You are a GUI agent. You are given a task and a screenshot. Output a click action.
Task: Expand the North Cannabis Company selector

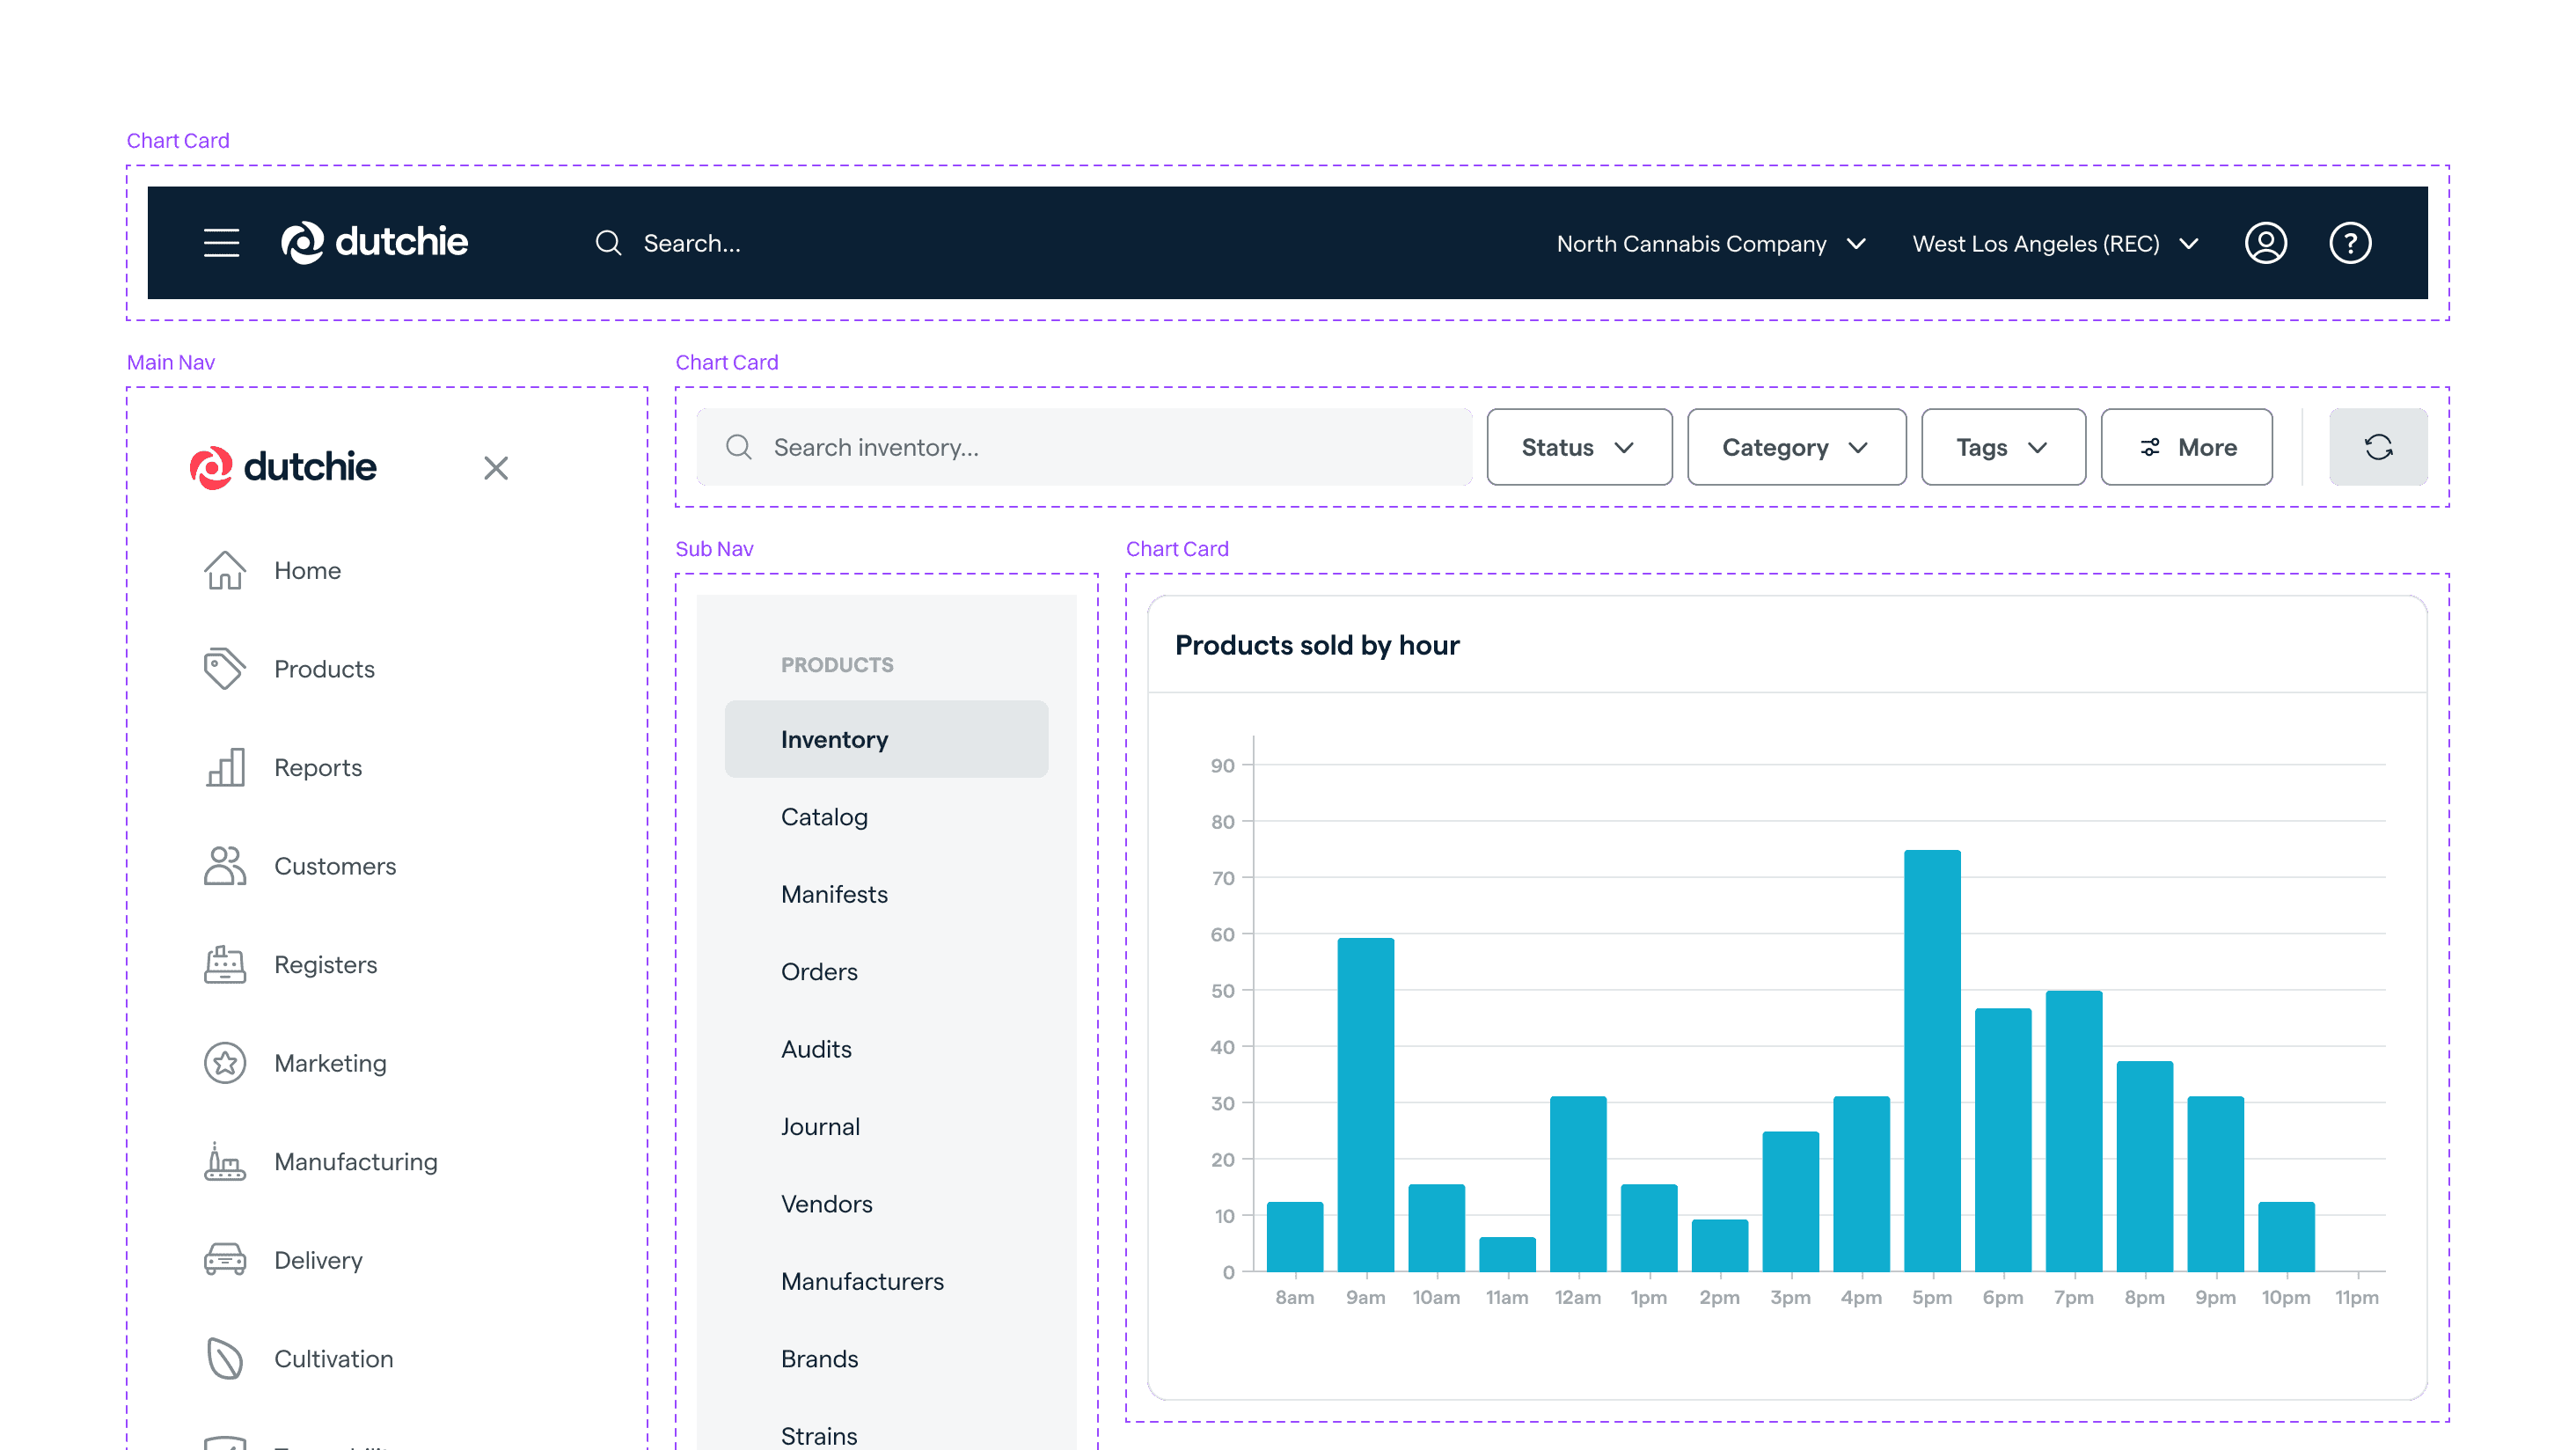[x=1712, y=243]
